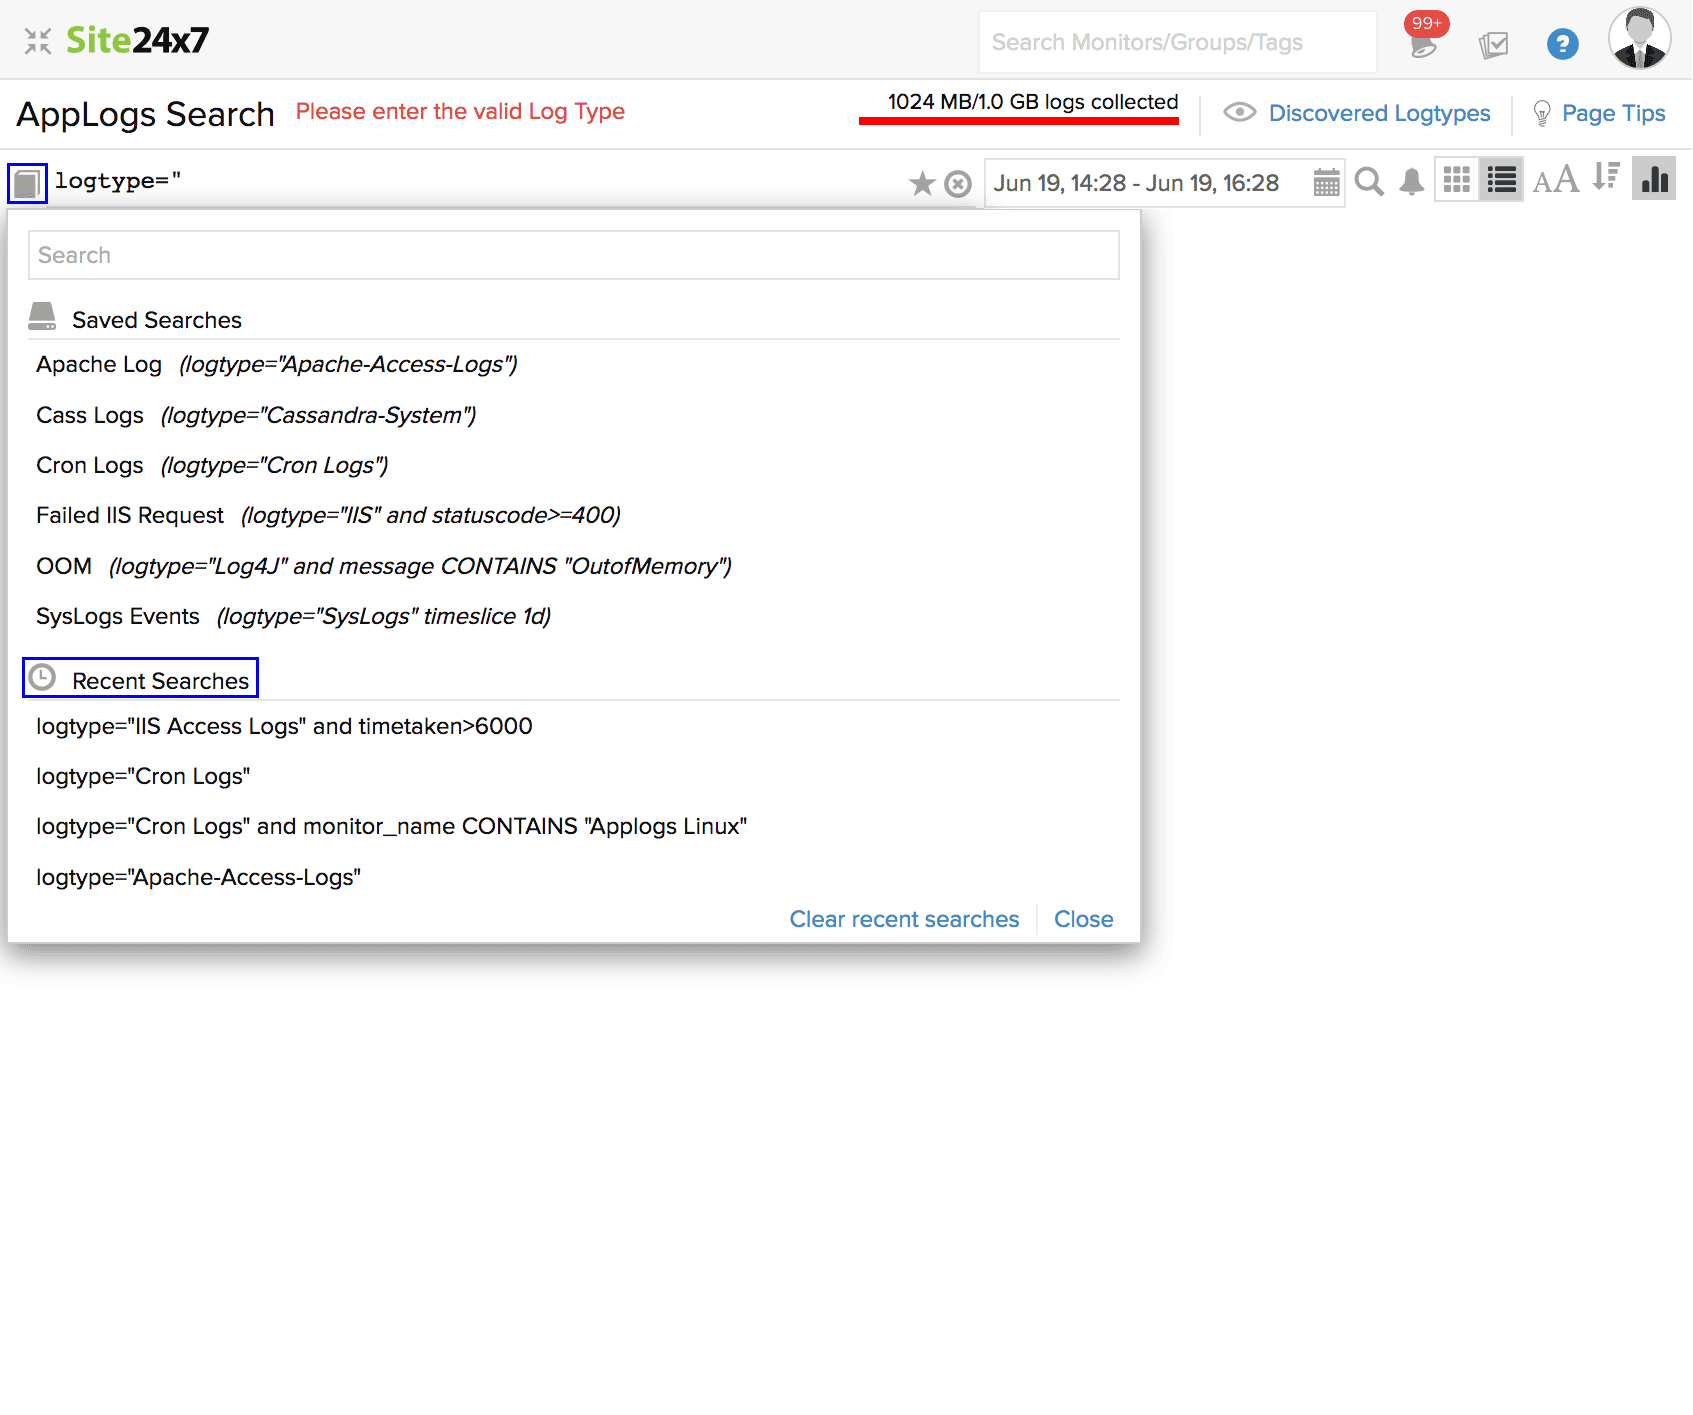1693x1415 pixels.
Task: Click the font size AA icon
Action: (1555, 181)
